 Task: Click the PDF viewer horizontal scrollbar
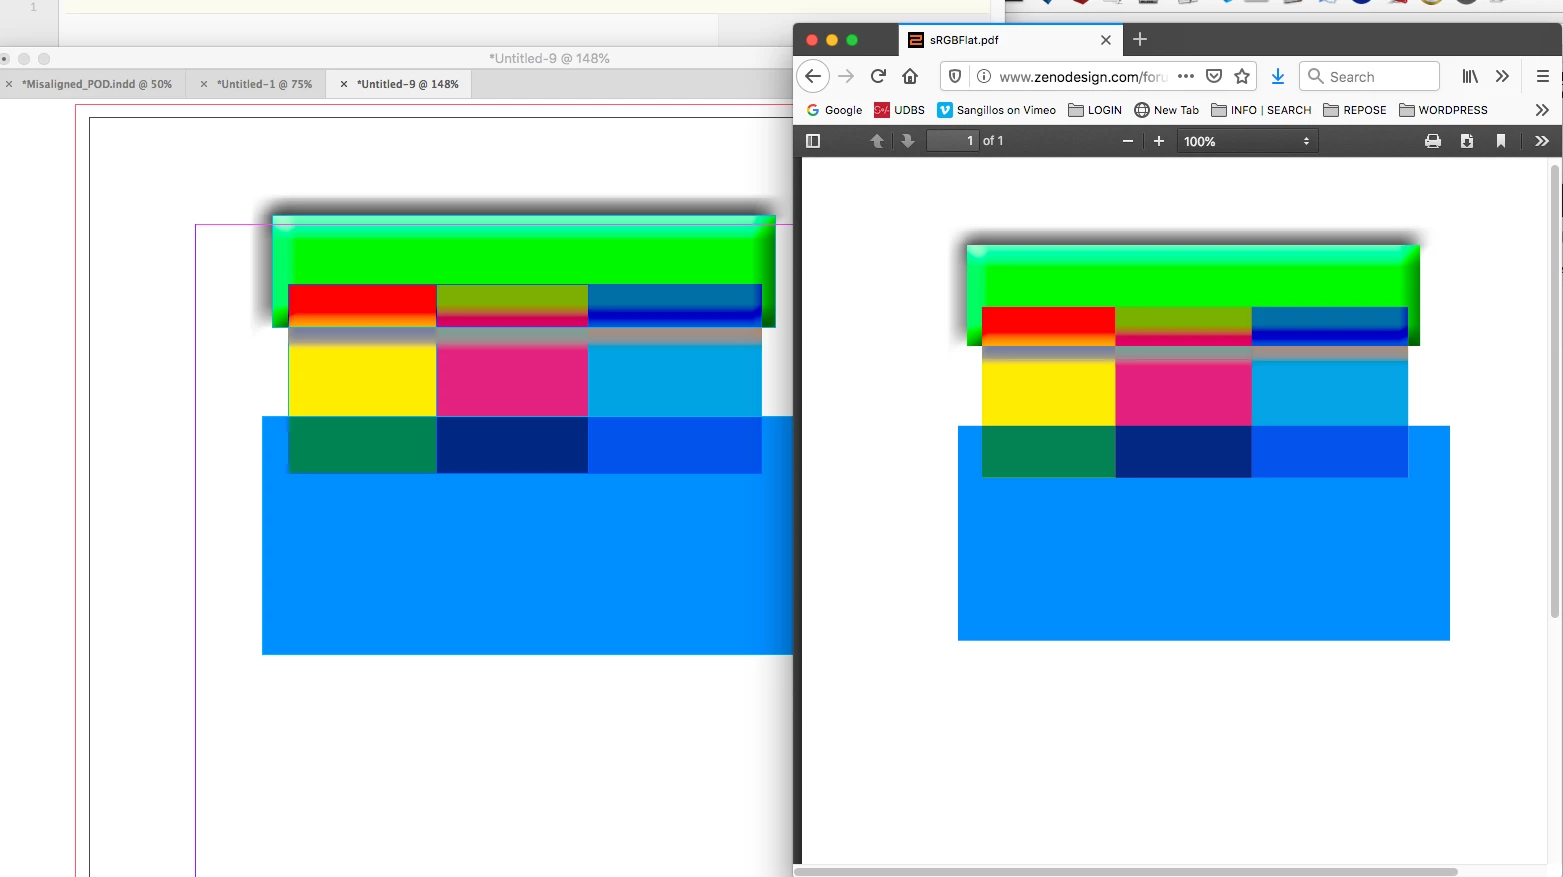click(x=1126, y=871)
